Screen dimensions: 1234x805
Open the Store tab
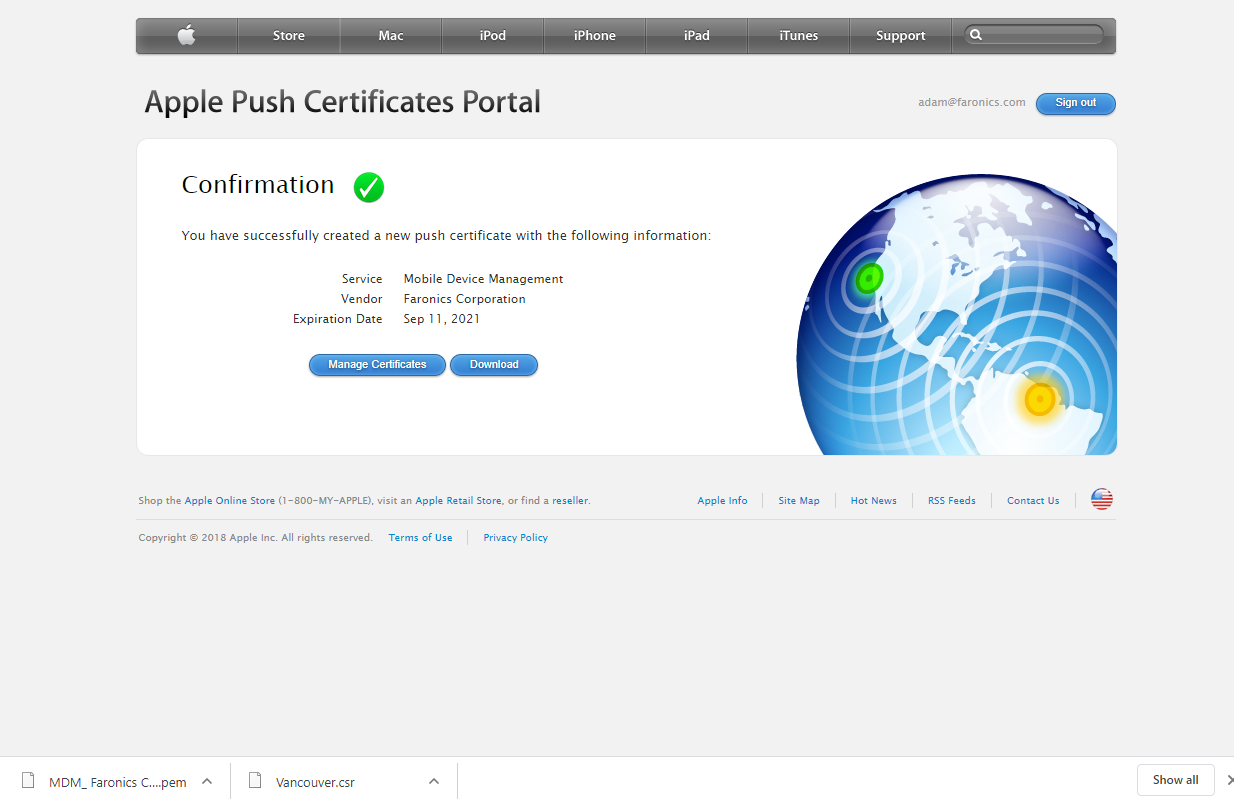tap(289, 36)
